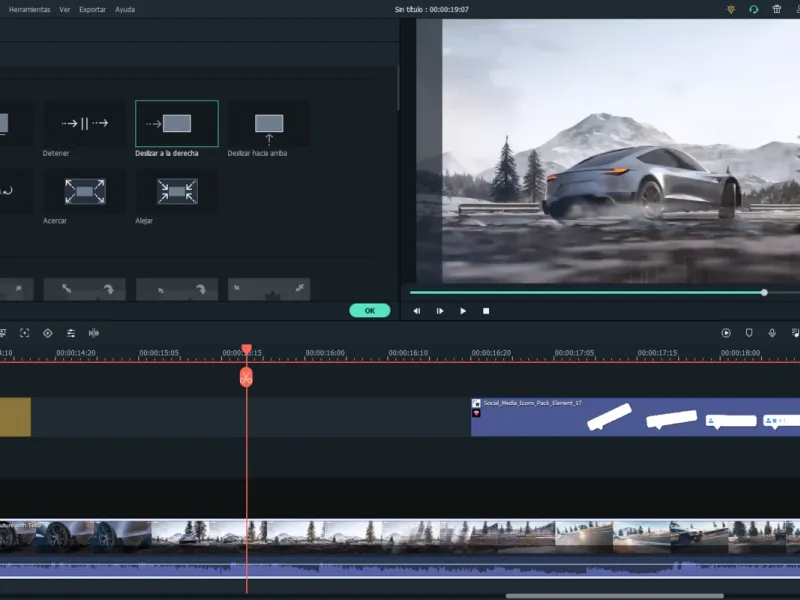This screenshot has width=800, height=600.
Task: Click the preview progress slider handle
Action: (x=764, y=292)
